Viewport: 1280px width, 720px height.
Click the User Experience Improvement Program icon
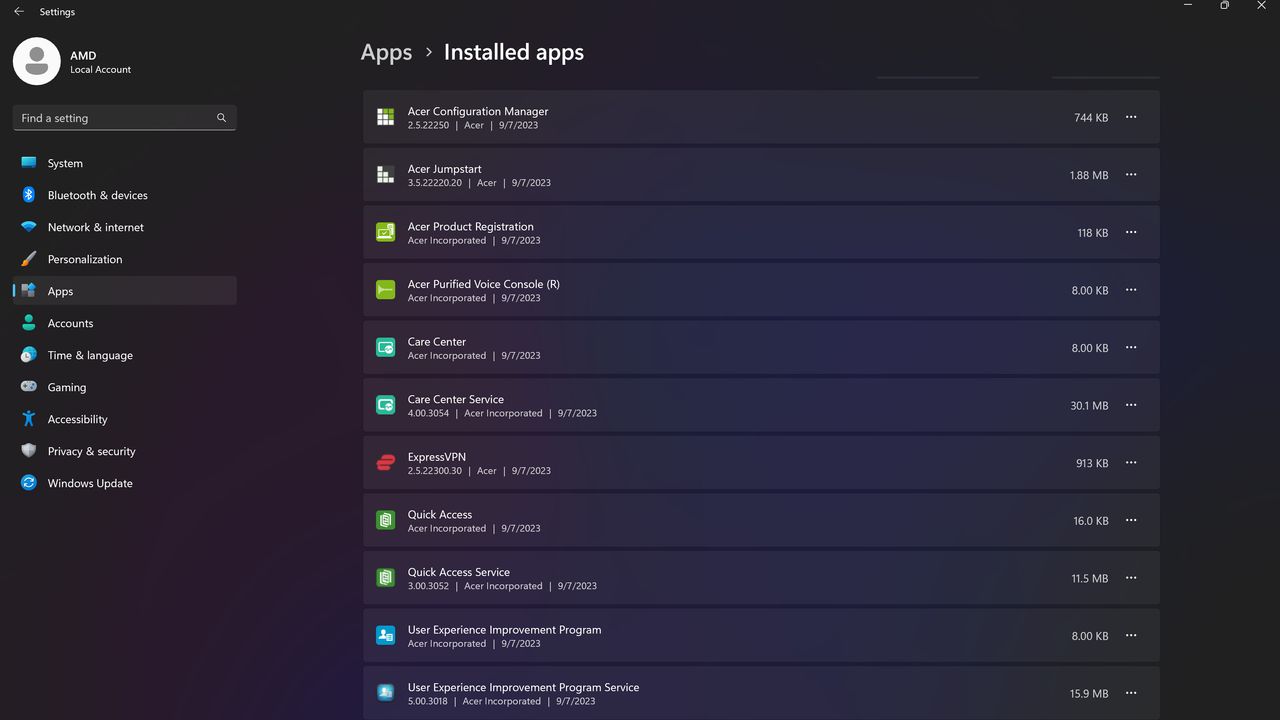tap(385, 636)
